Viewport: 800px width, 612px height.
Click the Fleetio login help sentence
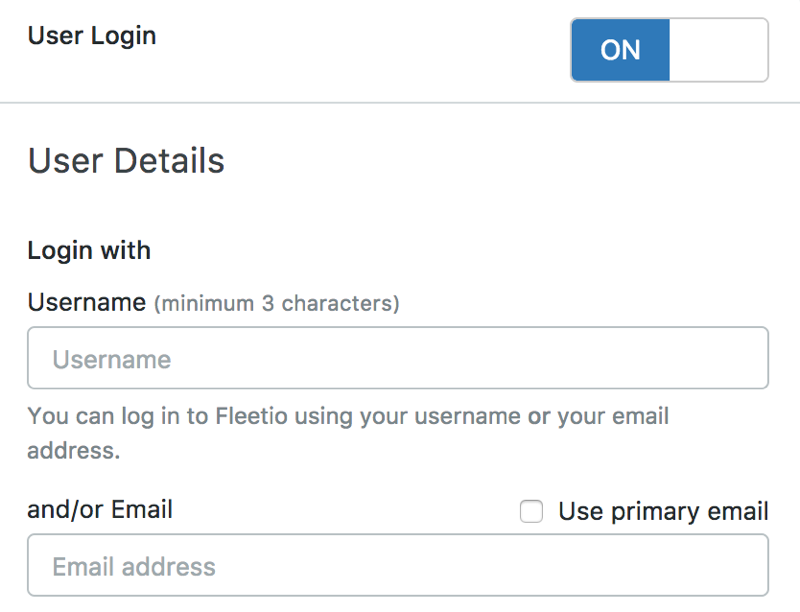pyautogui.click(x=348, y=416)
